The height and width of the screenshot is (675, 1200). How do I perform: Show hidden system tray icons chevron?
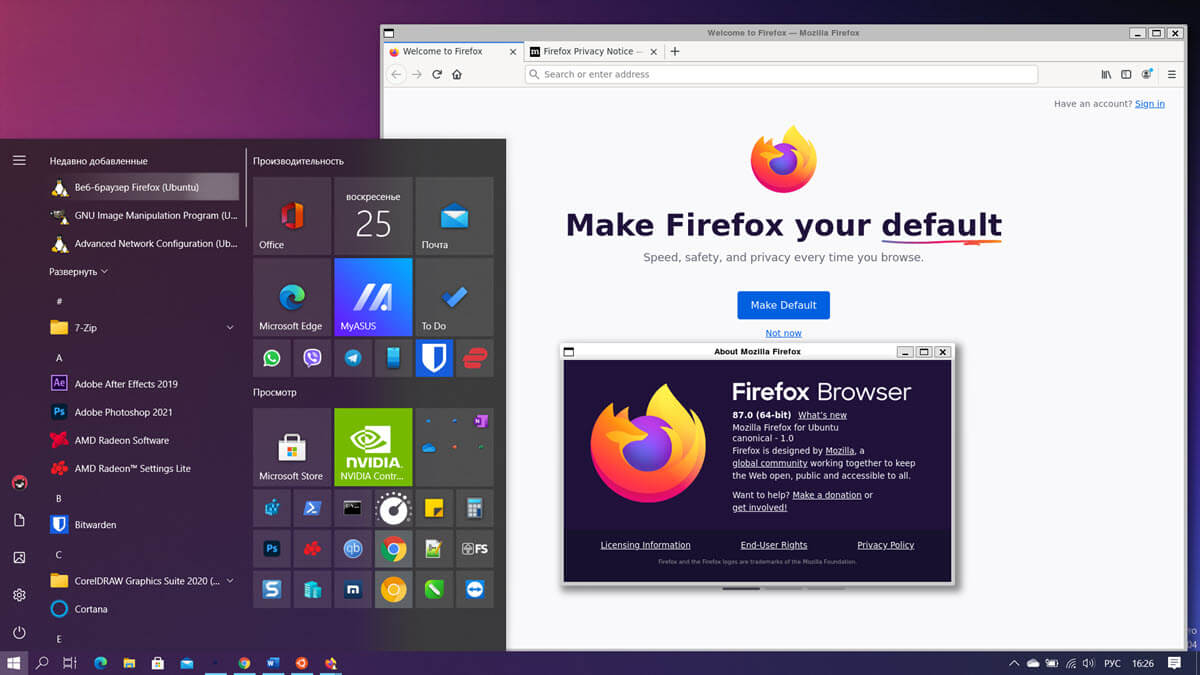click(x=1016, y=663)
